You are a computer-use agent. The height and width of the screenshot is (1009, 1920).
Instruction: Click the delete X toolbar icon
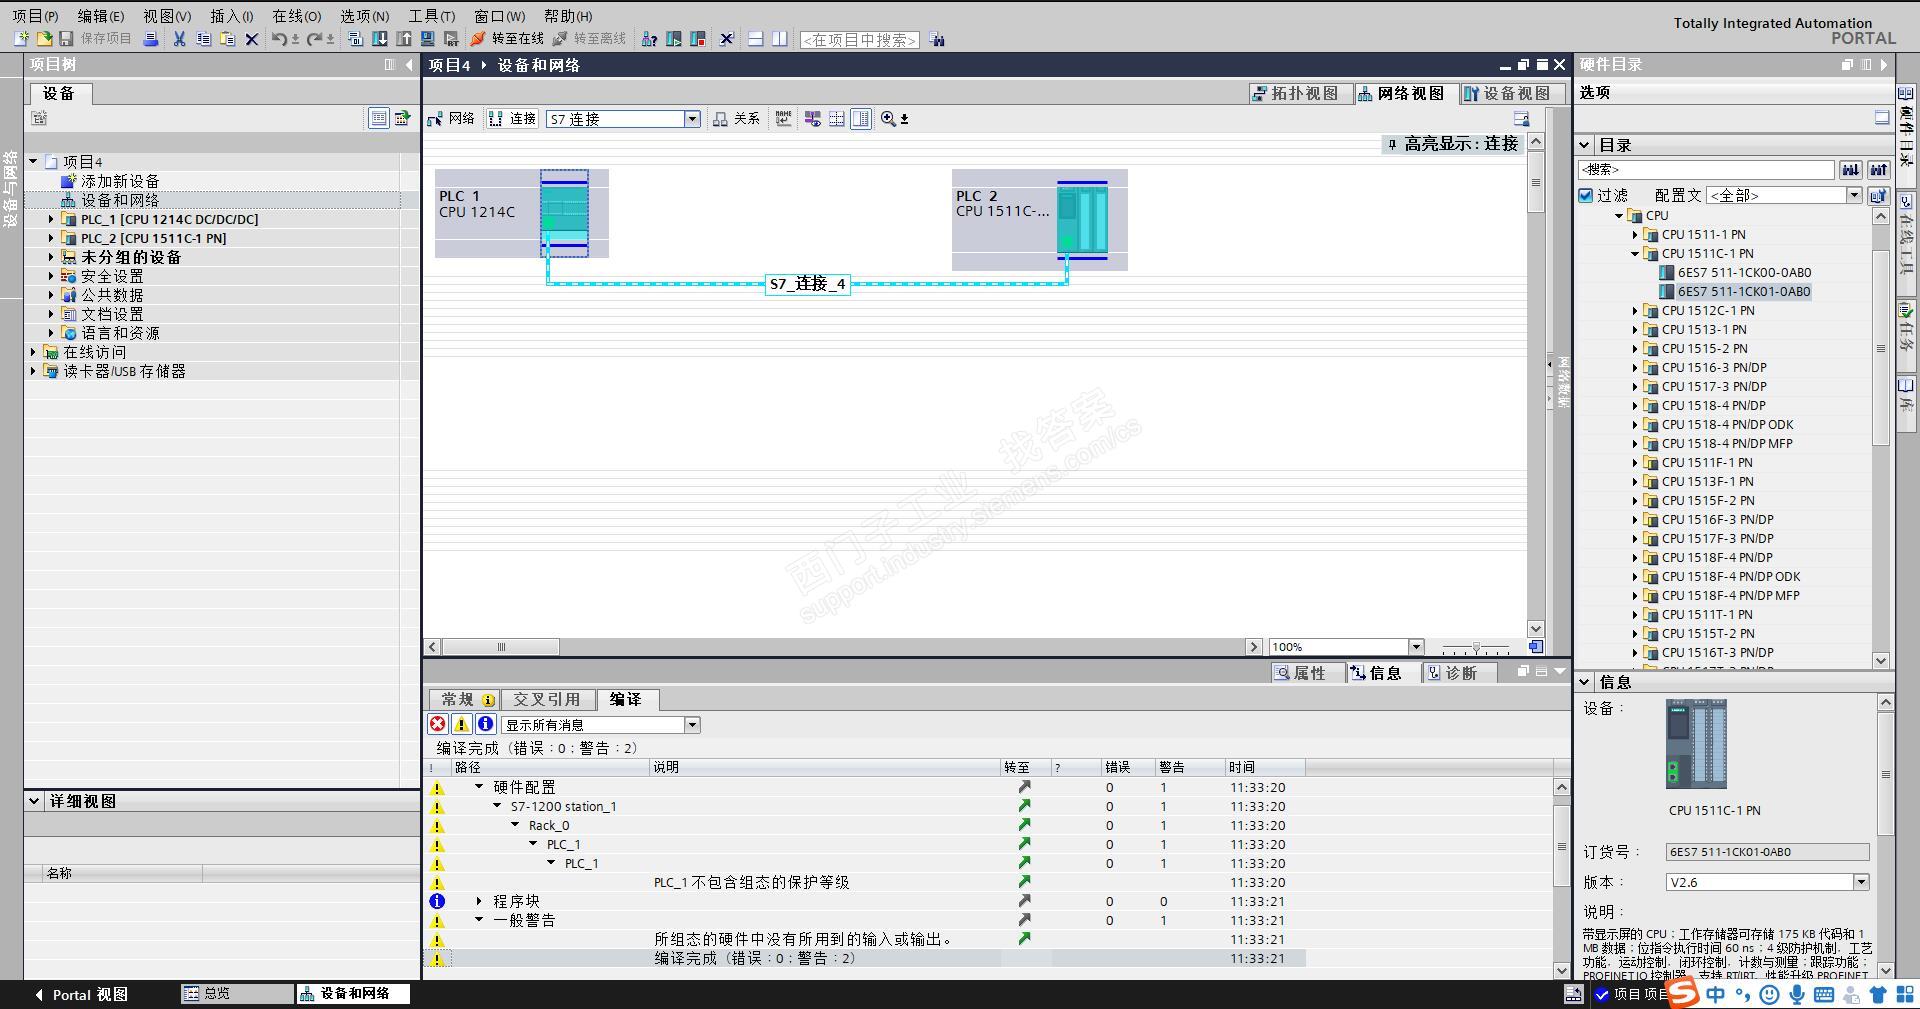point(252,39)
